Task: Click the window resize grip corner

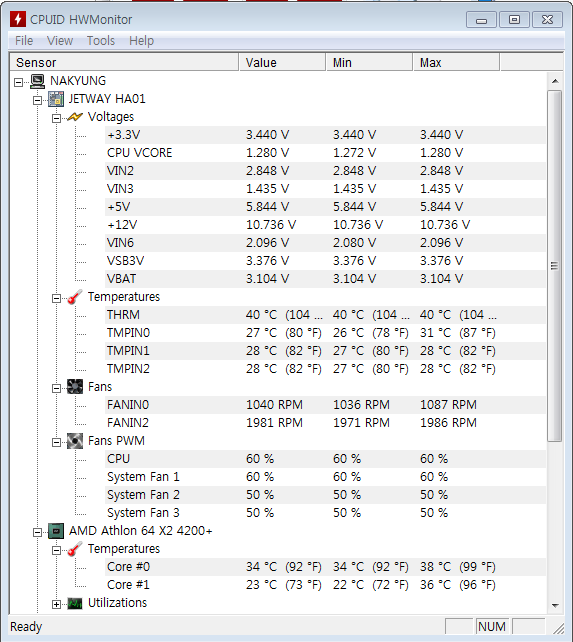Action: (x=558, y=628)
